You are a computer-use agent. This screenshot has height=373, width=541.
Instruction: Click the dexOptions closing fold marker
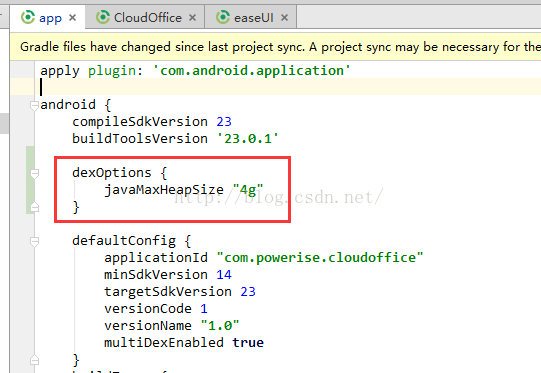(34, 207)
